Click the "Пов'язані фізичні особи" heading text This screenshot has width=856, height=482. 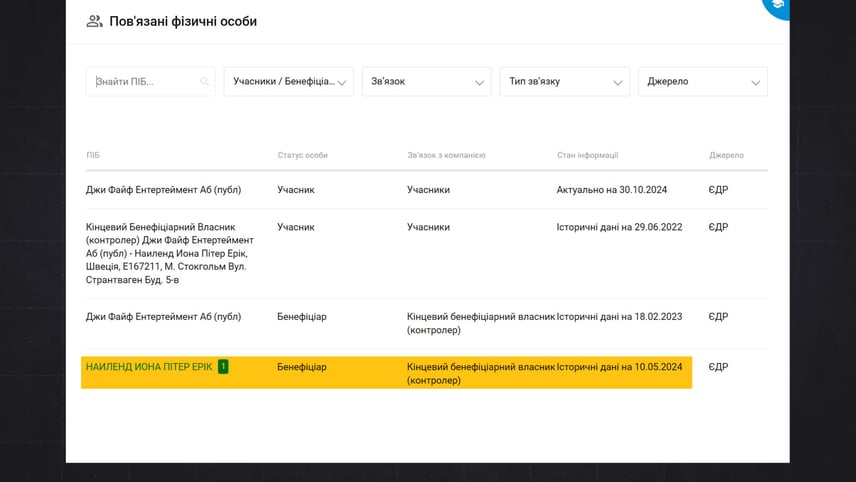point(189,21)
